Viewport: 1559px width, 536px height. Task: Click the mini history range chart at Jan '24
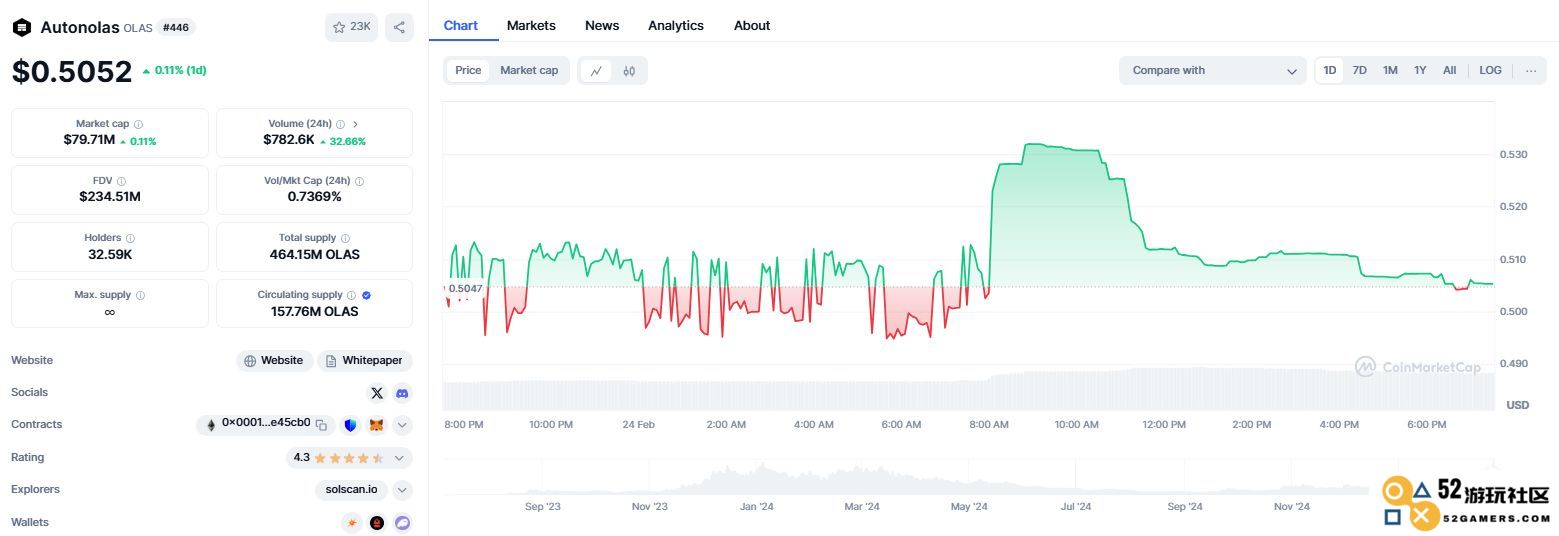point(757,507)
